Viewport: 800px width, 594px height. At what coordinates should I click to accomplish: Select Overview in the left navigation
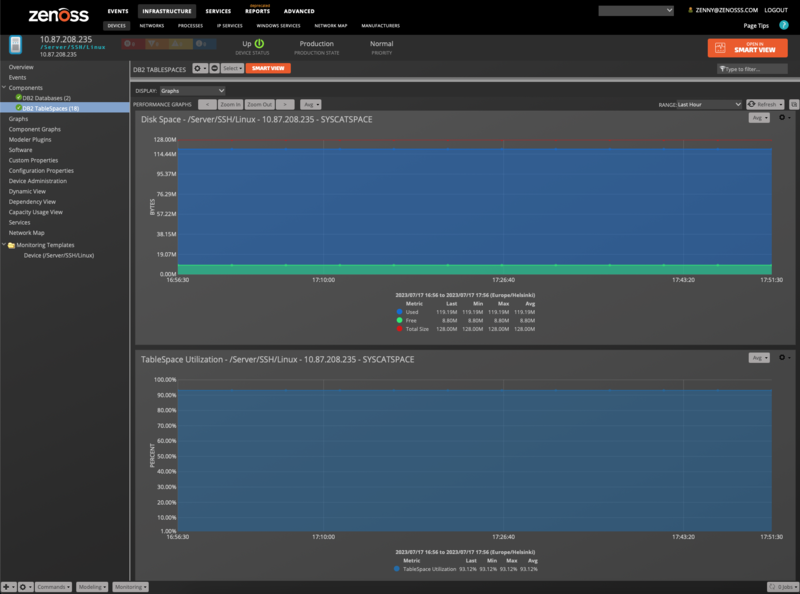(21, 67)
